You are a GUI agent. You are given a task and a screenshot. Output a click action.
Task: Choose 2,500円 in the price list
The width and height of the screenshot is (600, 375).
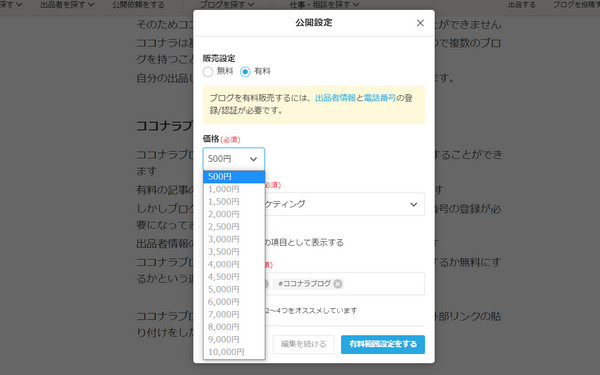pos(234,227)
